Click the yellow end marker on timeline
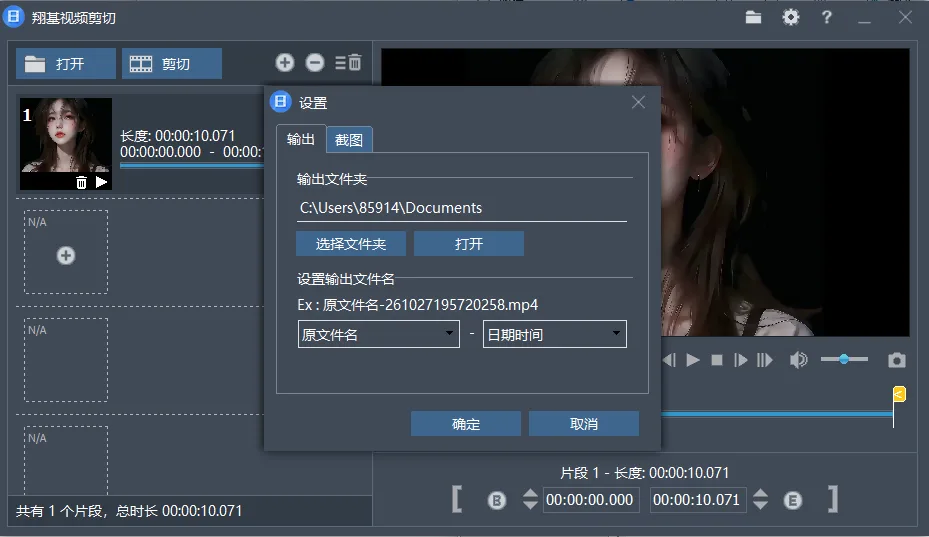The height and width of the screenshot is (537, 929). pos(899,394)
